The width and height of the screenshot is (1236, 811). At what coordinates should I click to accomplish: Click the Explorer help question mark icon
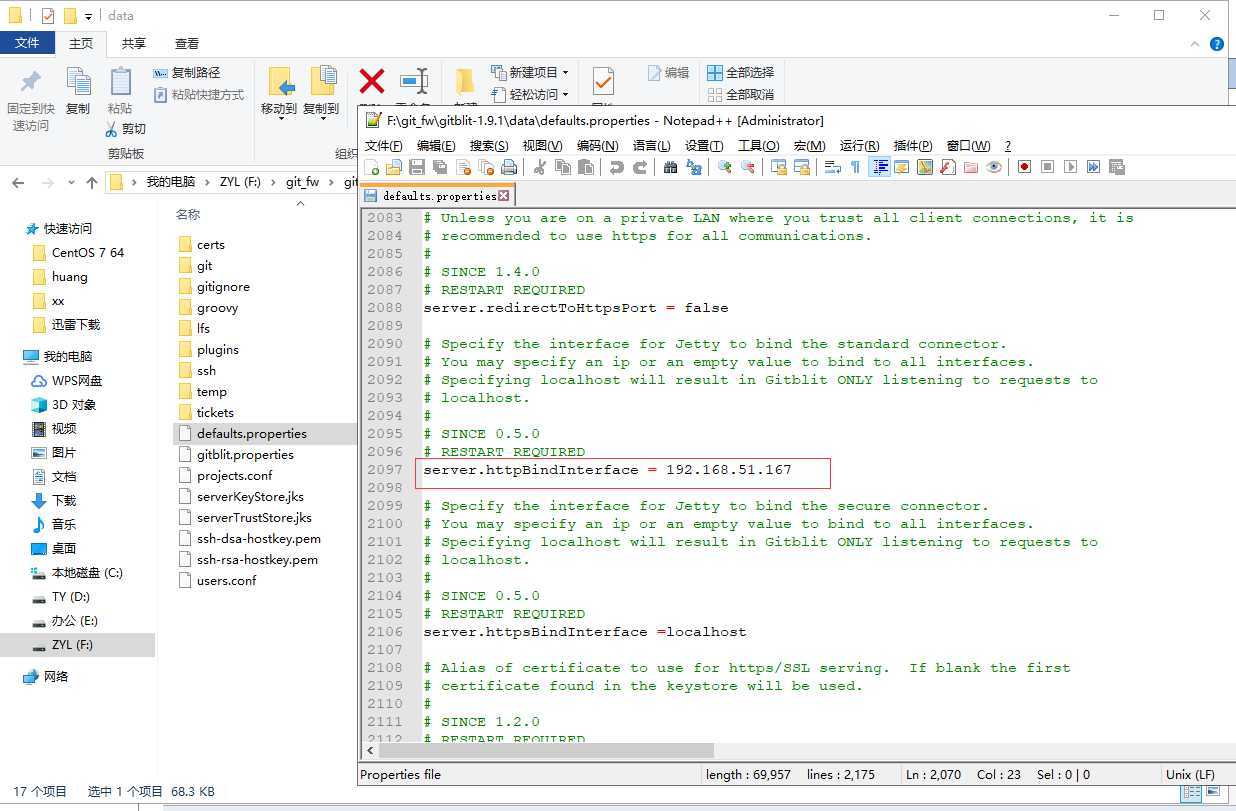[1217, 44]
